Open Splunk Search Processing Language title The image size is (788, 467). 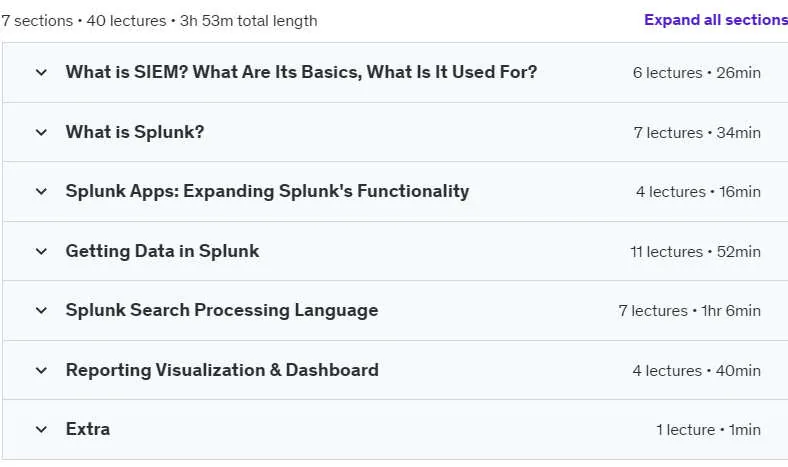(222, 310)
